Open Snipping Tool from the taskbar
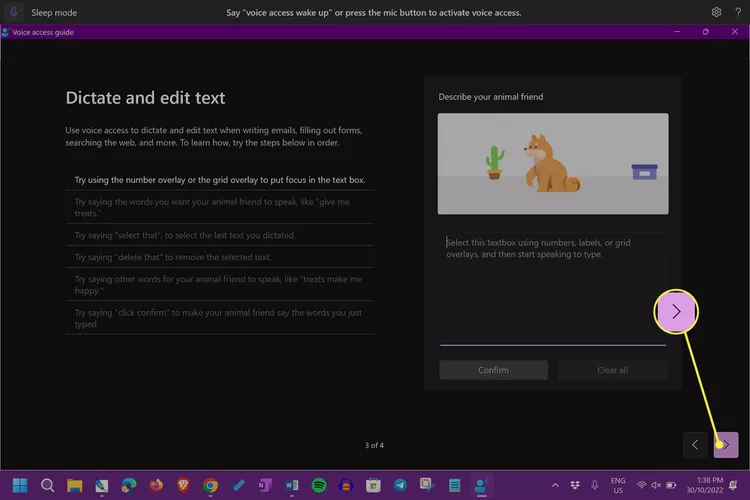Viewport: 750px width, 500px height. click(427, 485)
